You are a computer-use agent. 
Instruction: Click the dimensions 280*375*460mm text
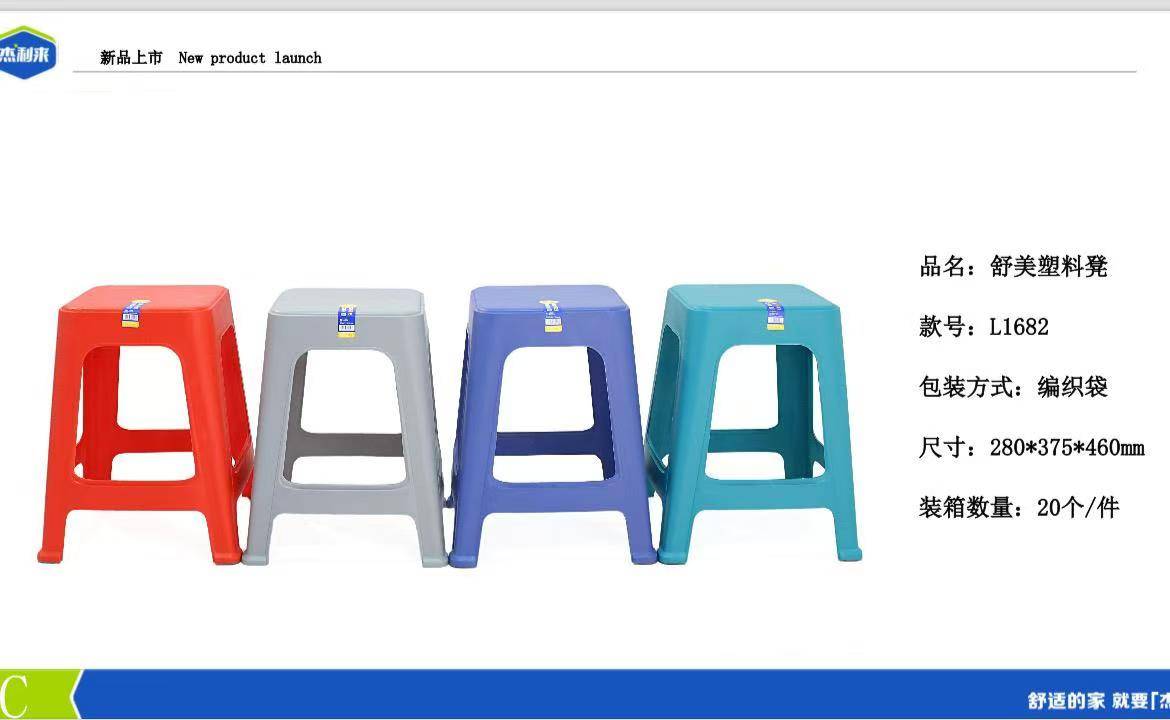click(x=1067, y=447)
